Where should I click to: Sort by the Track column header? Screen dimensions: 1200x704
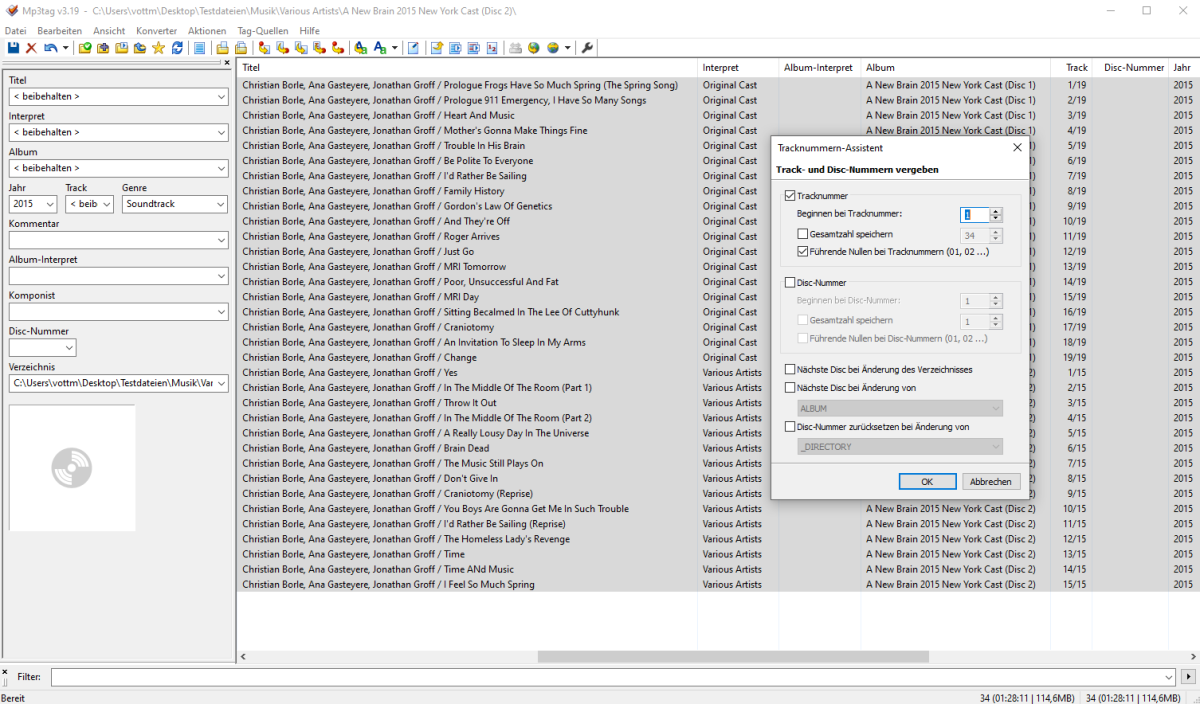pos(1071,68)
